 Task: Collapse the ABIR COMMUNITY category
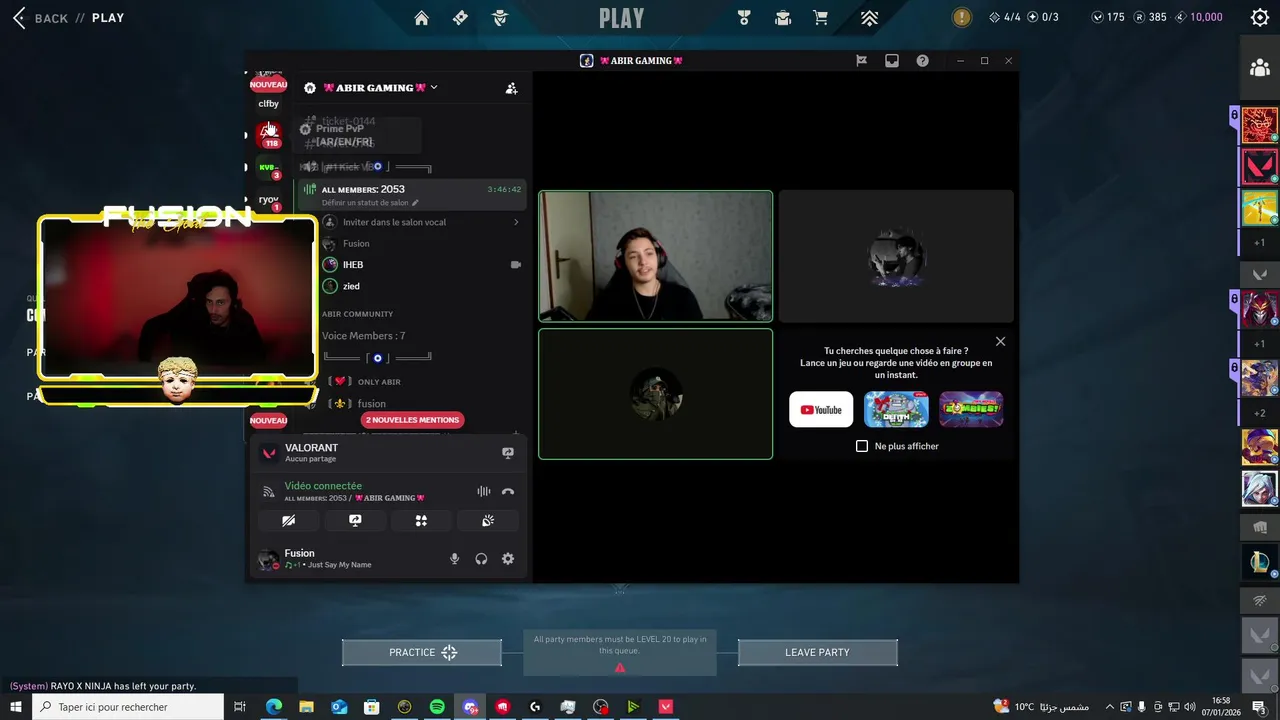tap(357, 314)
